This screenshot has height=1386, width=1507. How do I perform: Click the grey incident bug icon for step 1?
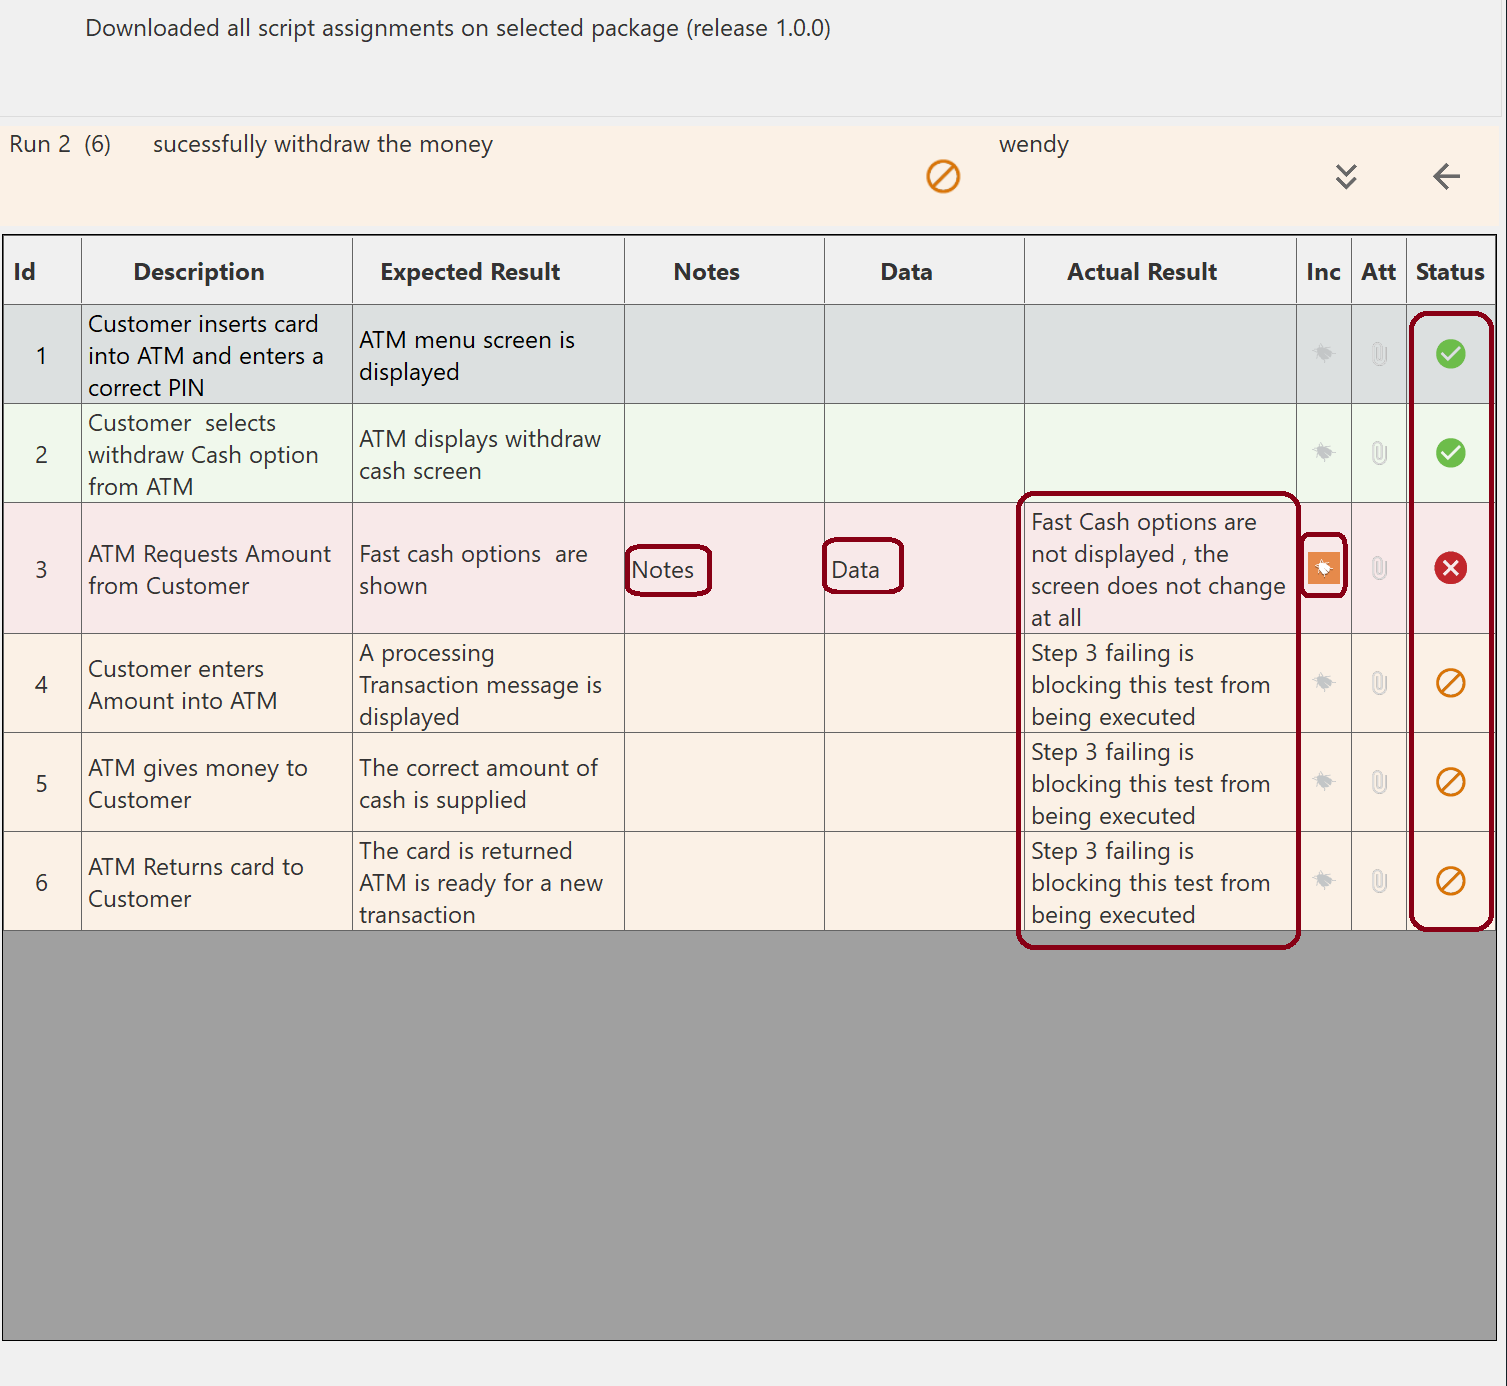click(x=1323, y=354)
